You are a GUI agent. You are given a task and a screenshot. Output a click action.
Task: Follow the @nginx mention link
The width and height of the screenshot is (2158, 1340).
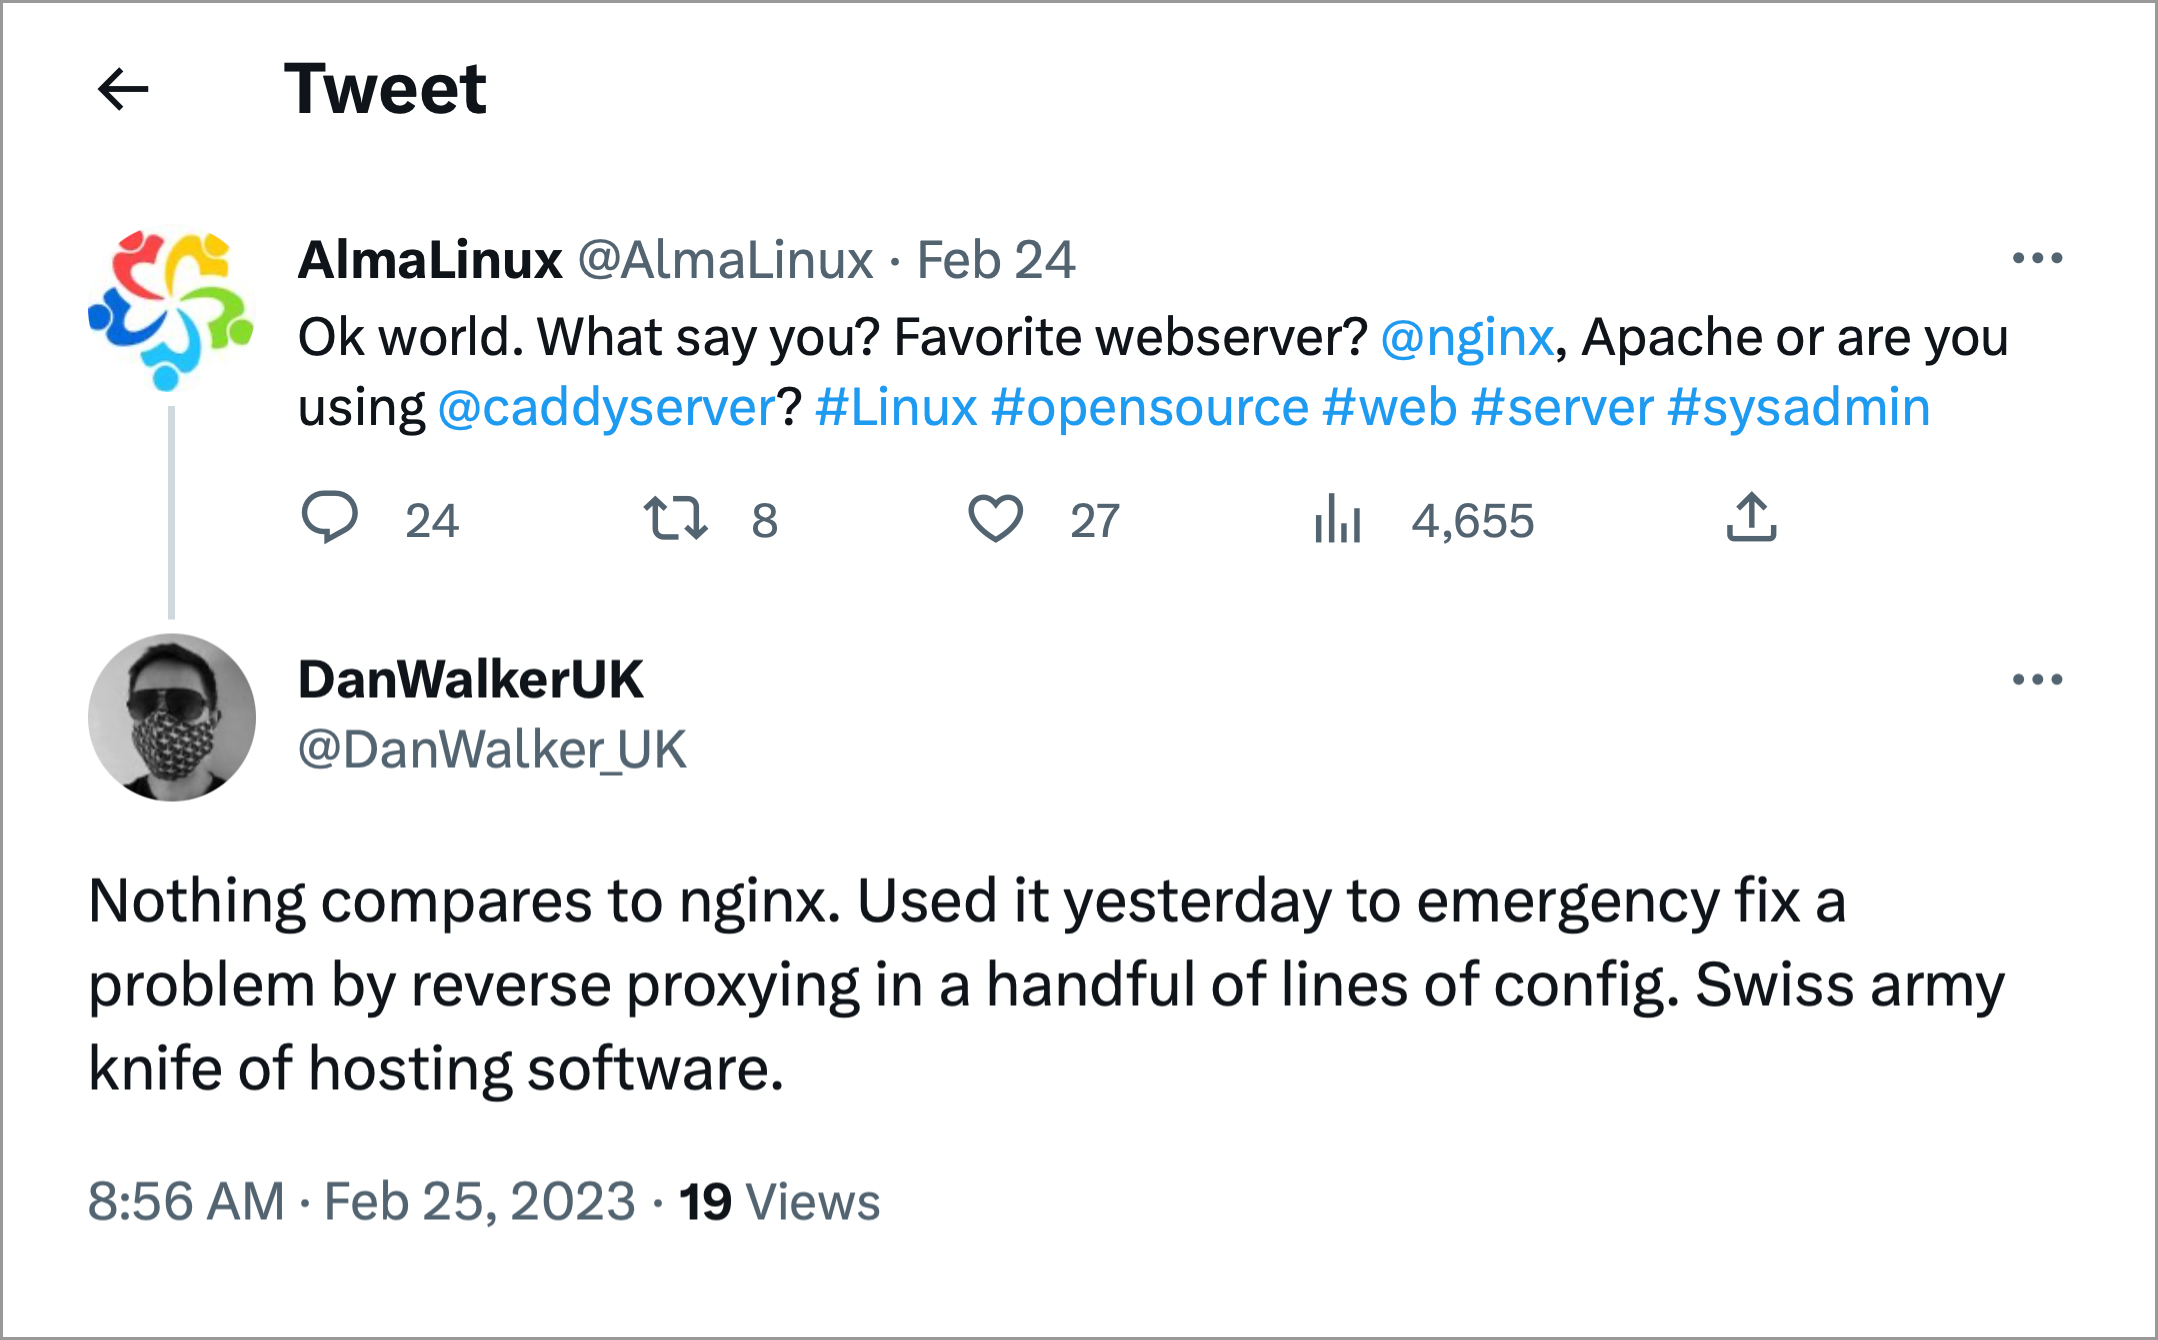pyautogui.click(x=1467, y=338)
